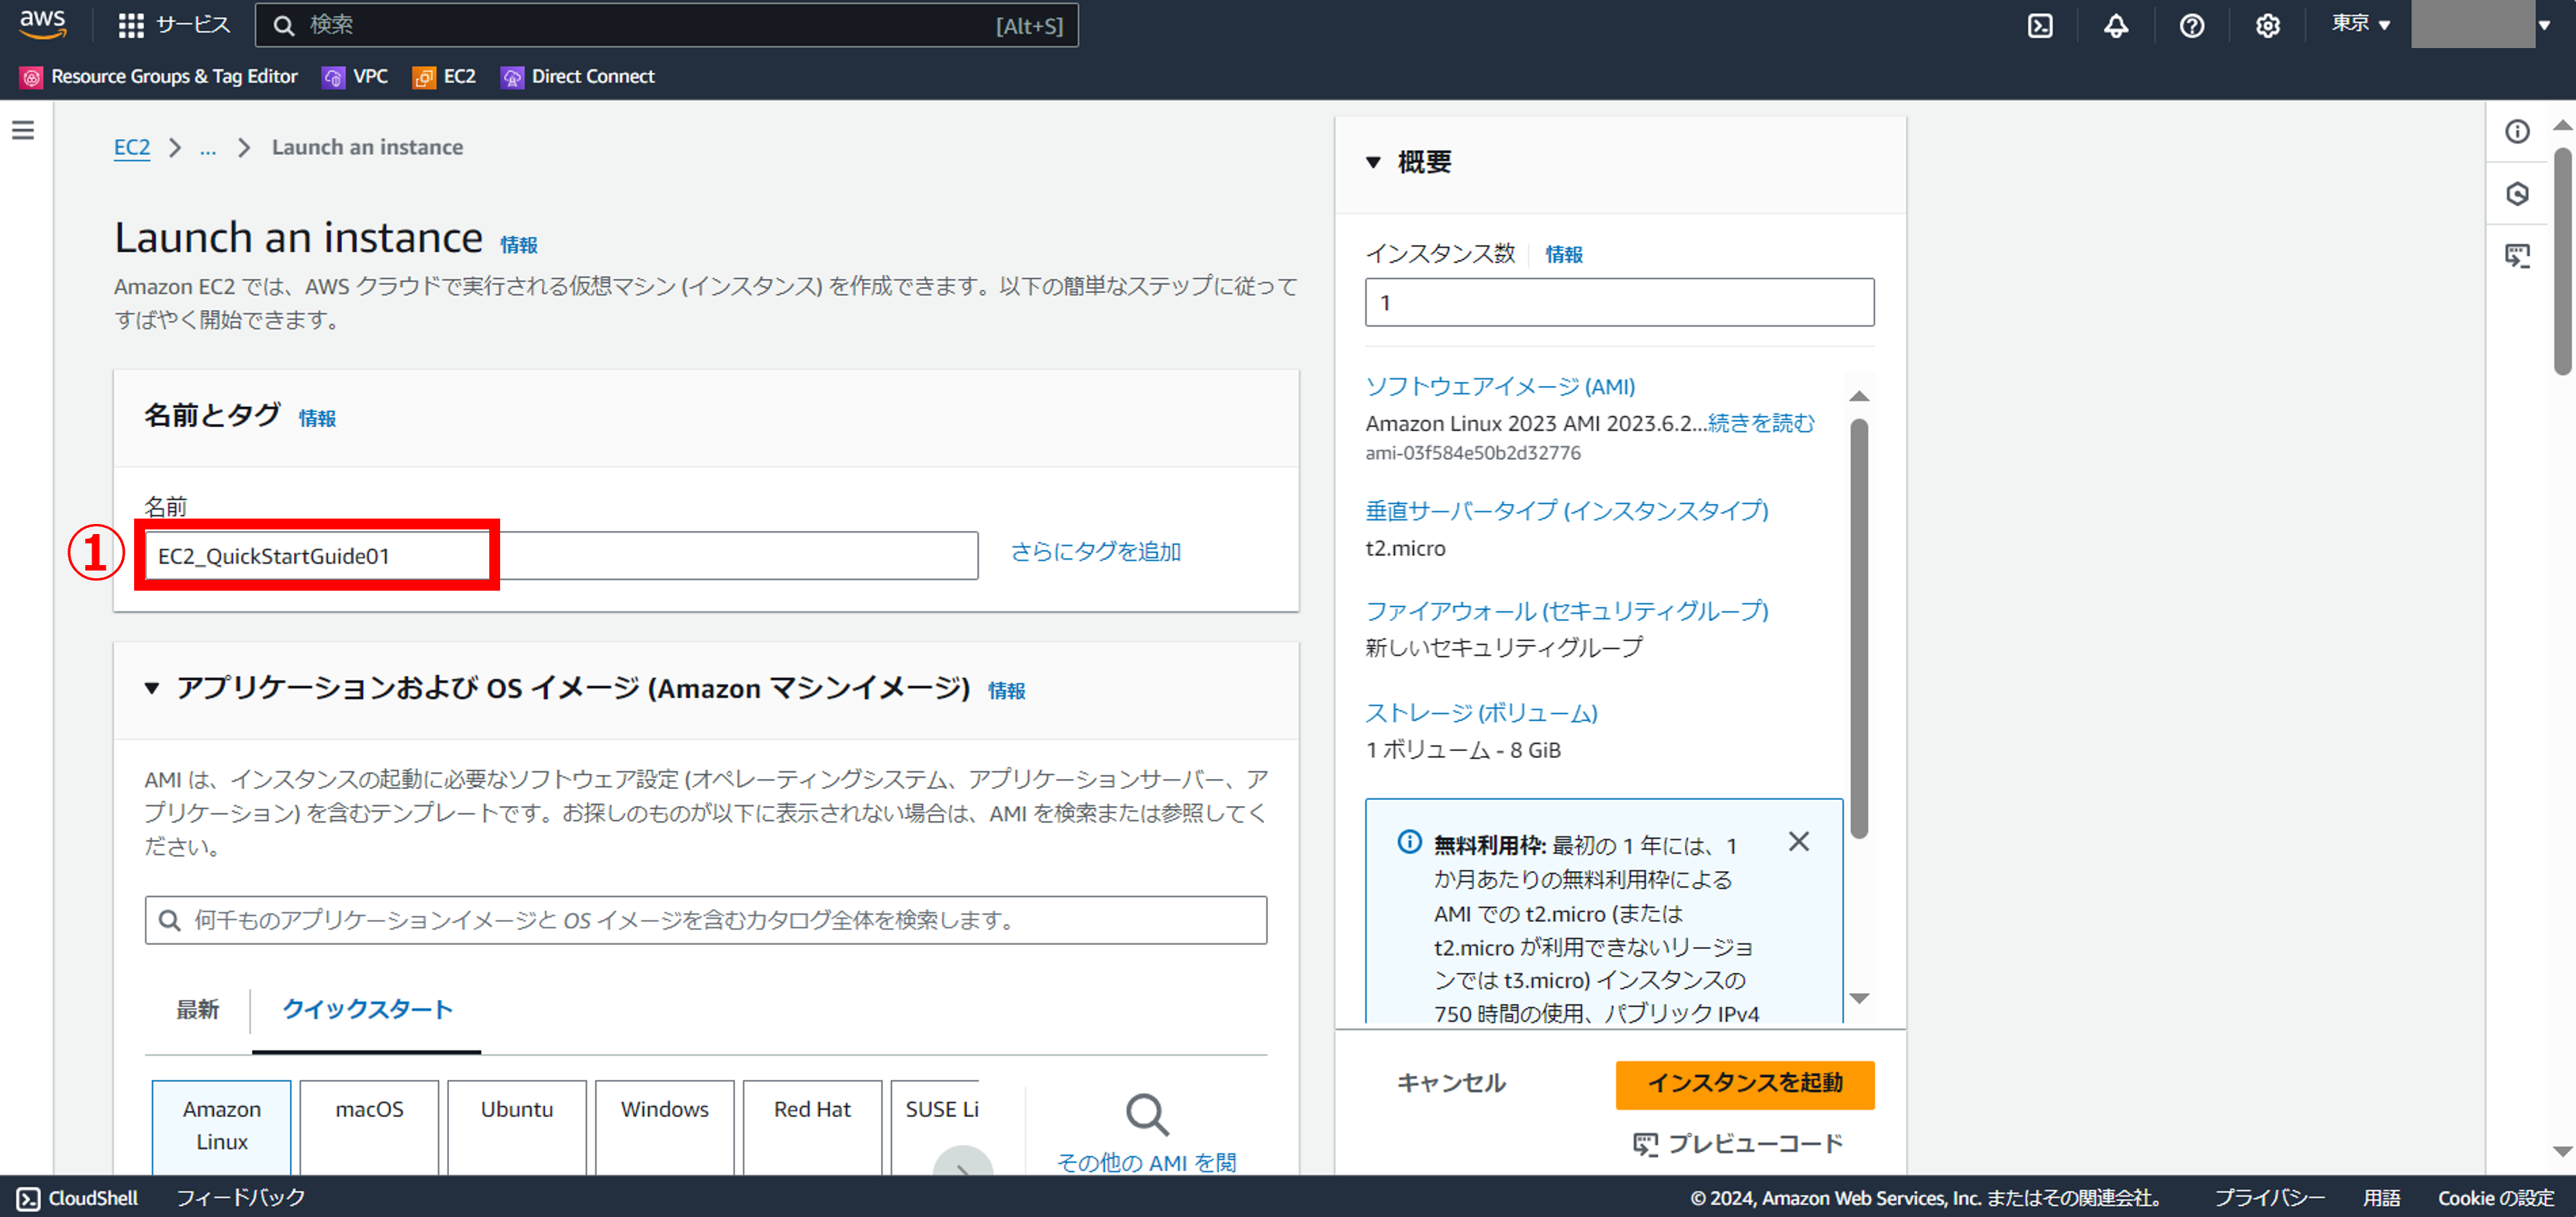Click the AMI catalog search field
This screenshot has height=1217, width=2576.
[x=706, y=920]
